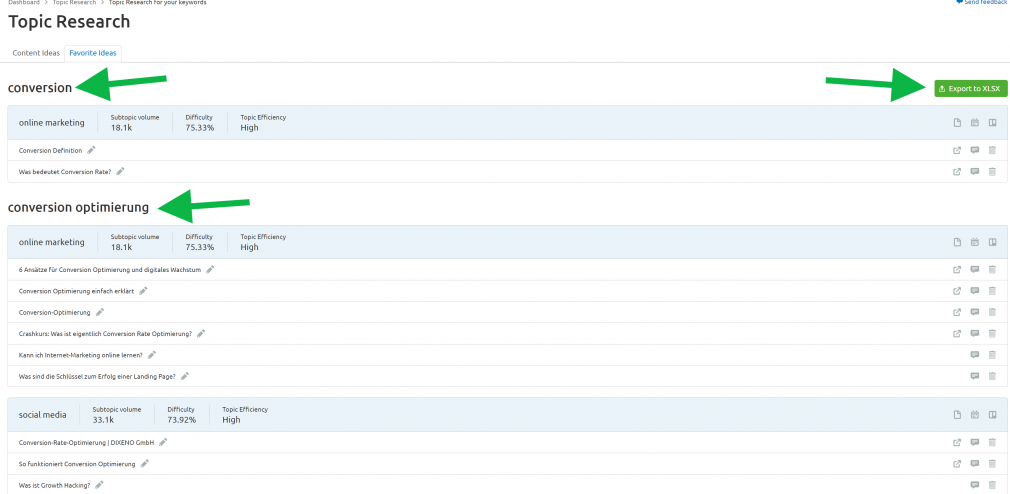Edit pencil for Conversion-Rate-Optimierung DIXENO GmbH
This screenshot has height=494, width=1010.
click(x=163, y=442)
